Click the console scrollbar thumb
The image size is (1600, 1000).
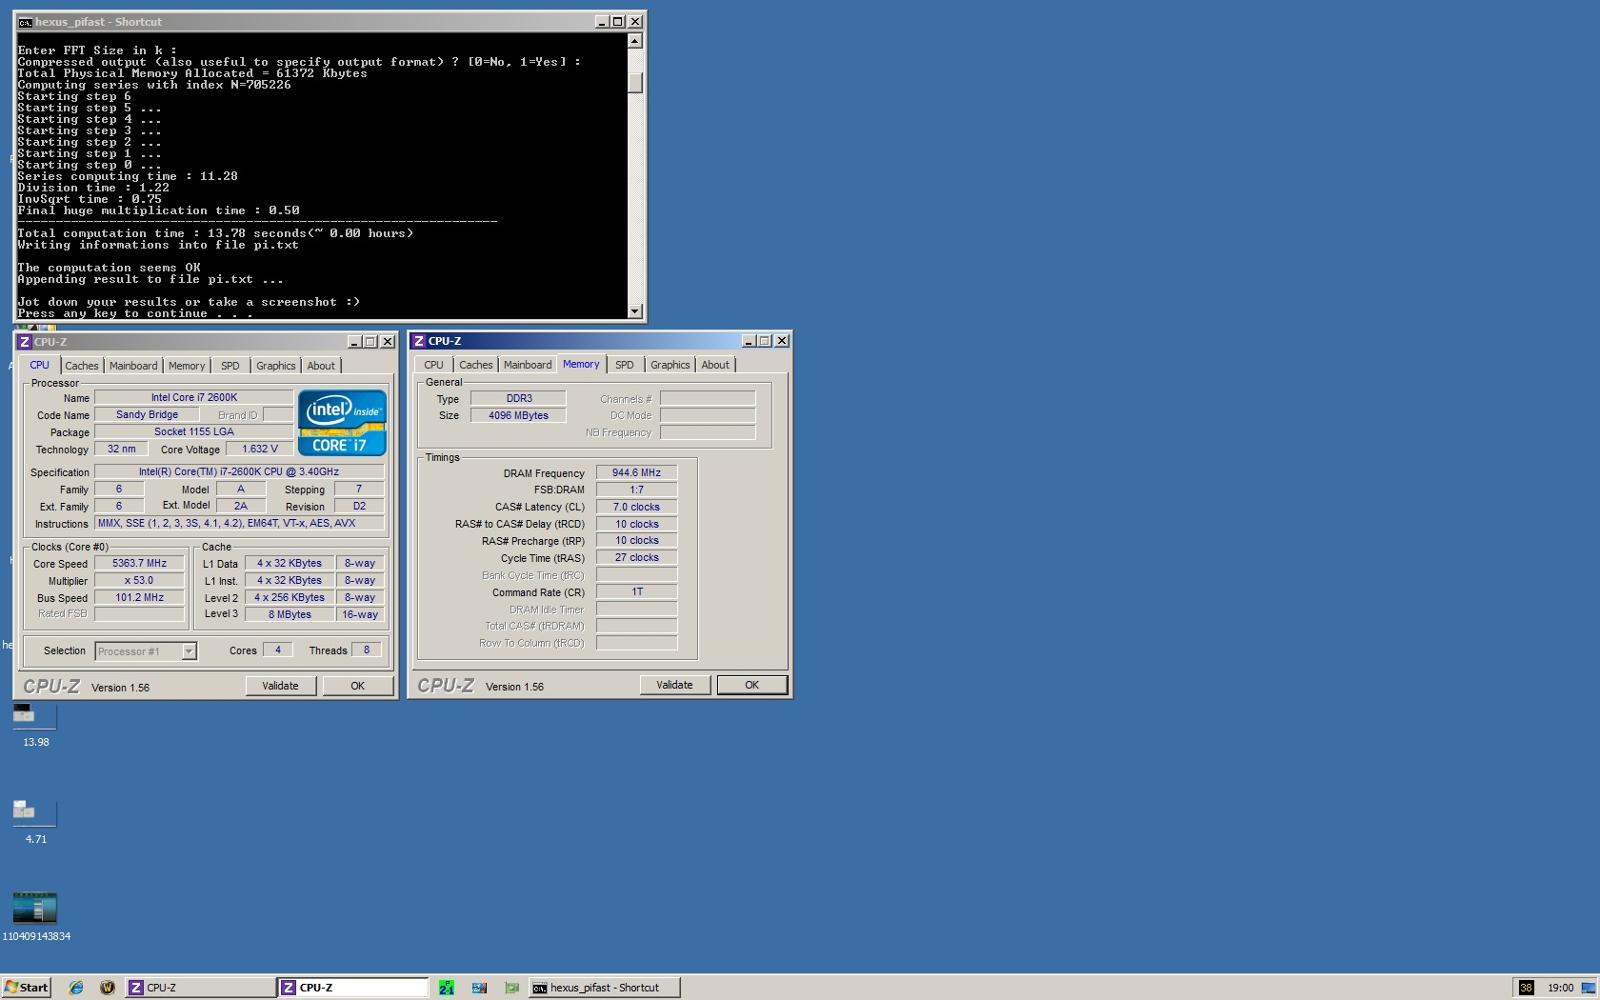[635, 82]
